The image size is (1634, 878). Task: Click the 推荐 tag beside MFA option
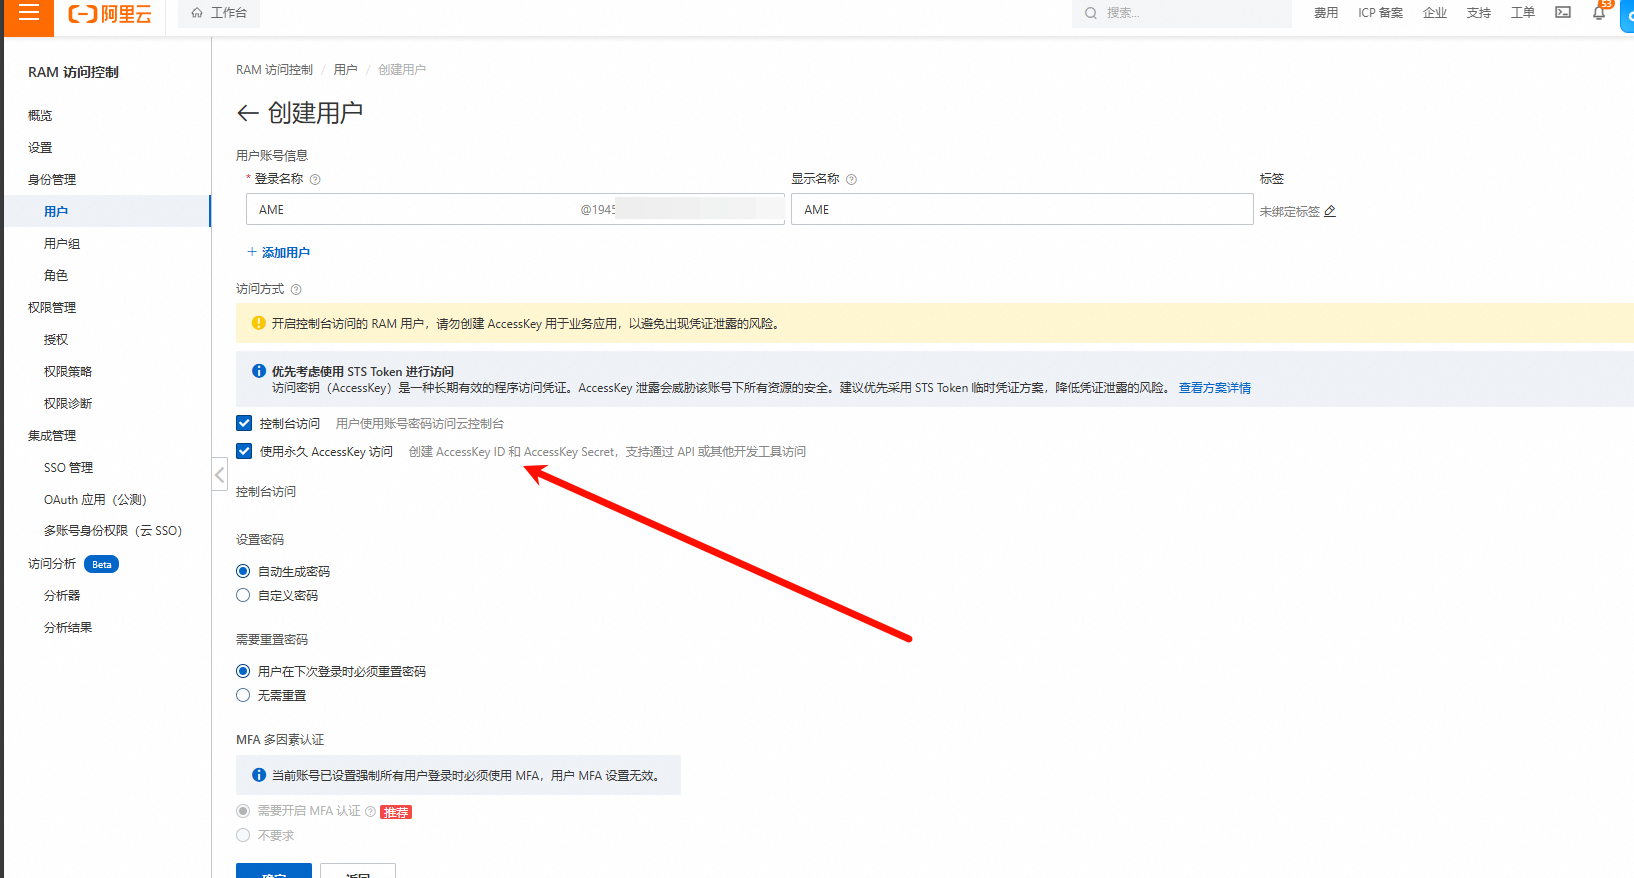click(x=396, y=812)
